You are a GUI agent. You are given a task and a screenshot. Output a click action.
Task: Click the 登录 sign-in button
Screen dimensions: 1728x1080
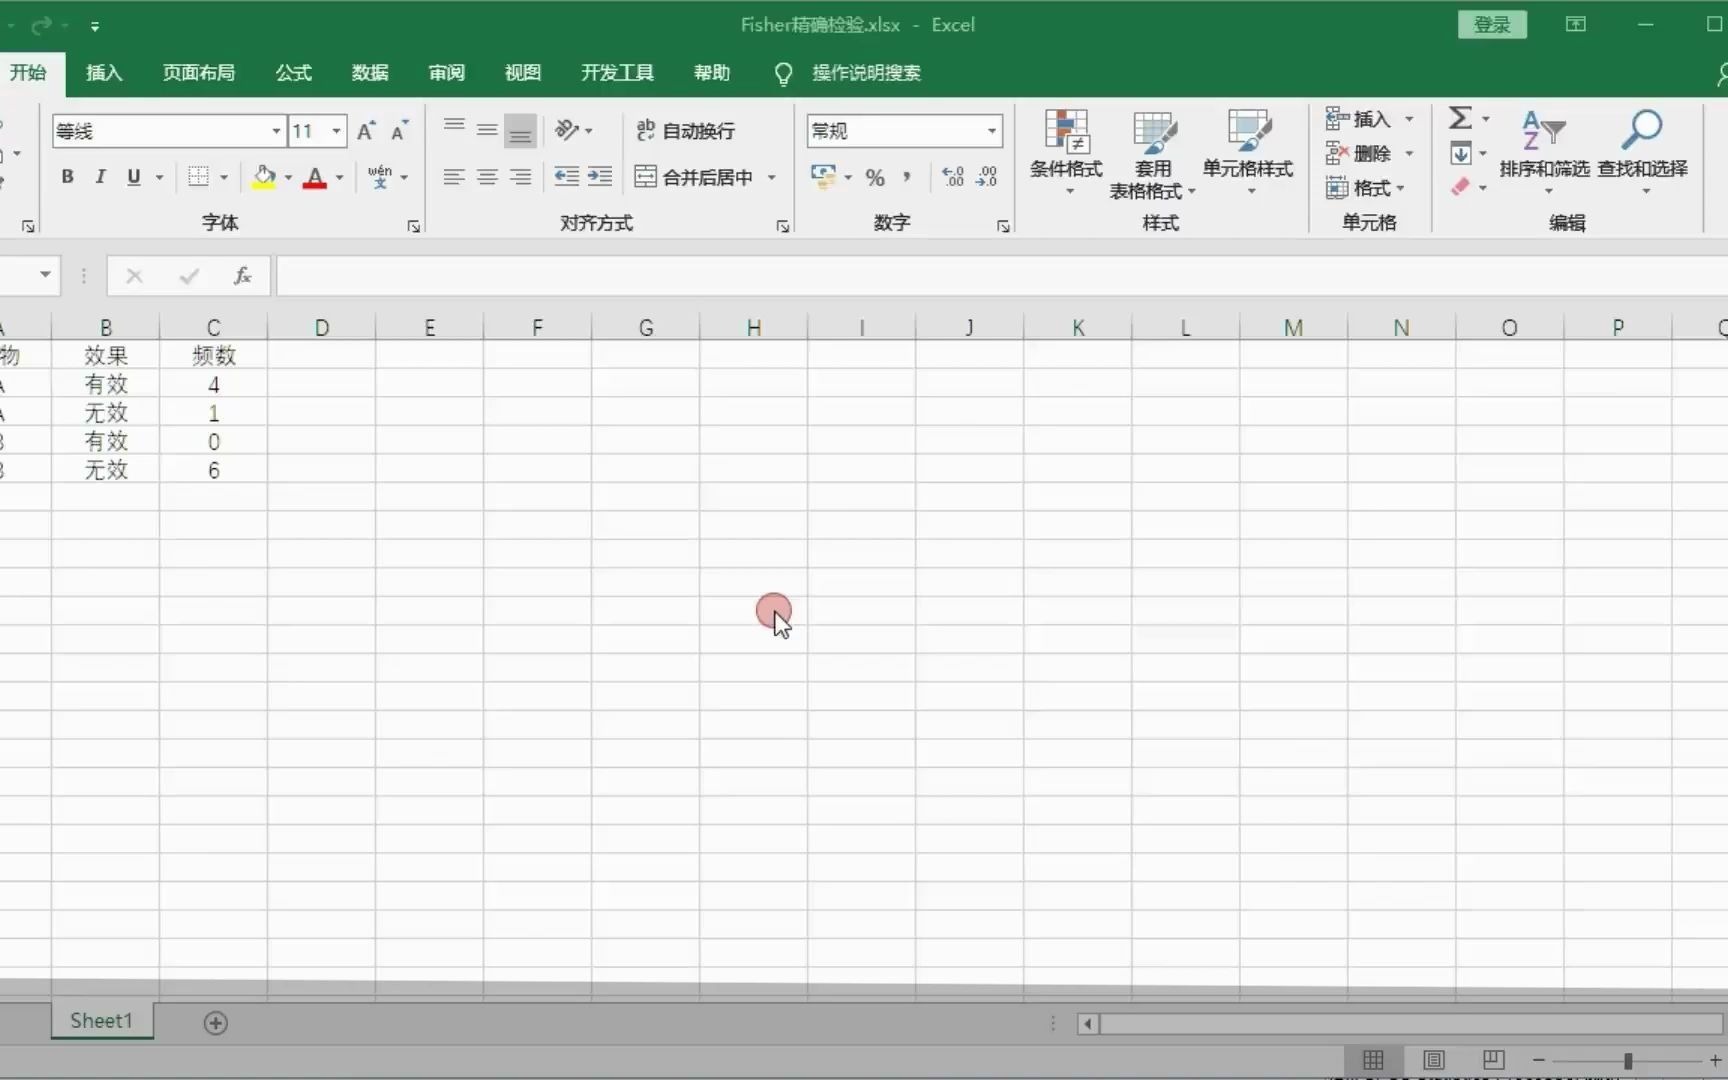click(1492, 25)
